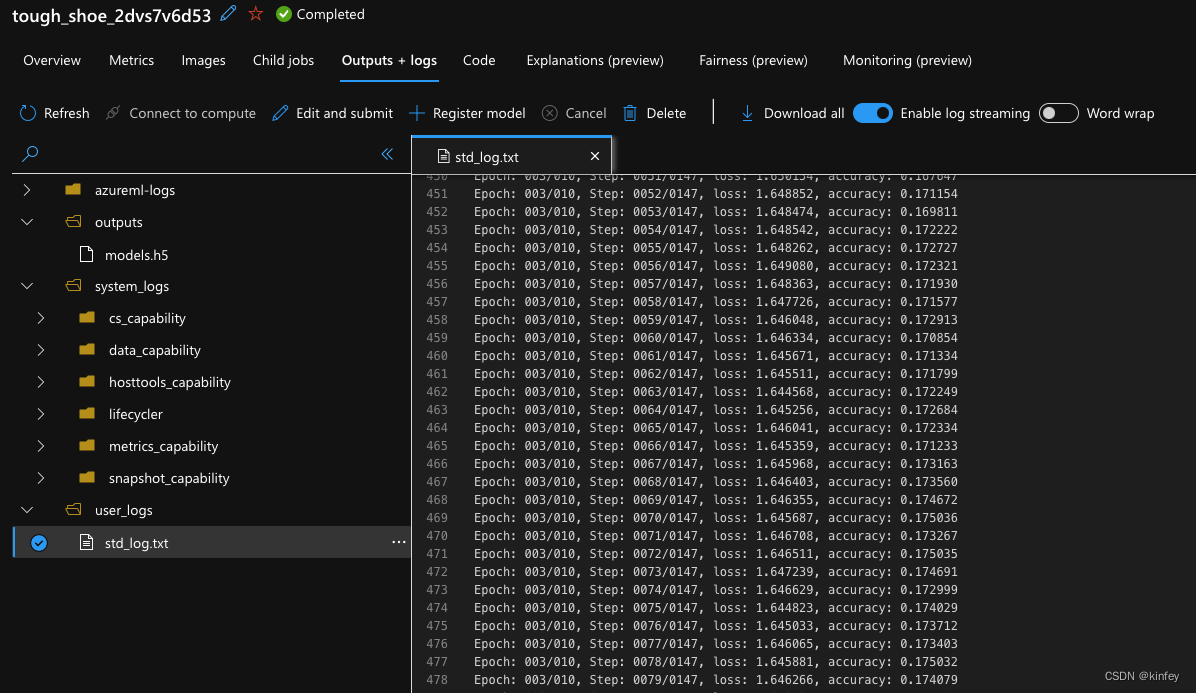Click the Download all button label
The height and width of the screenshot is (693, 1196).
point(804,113)
